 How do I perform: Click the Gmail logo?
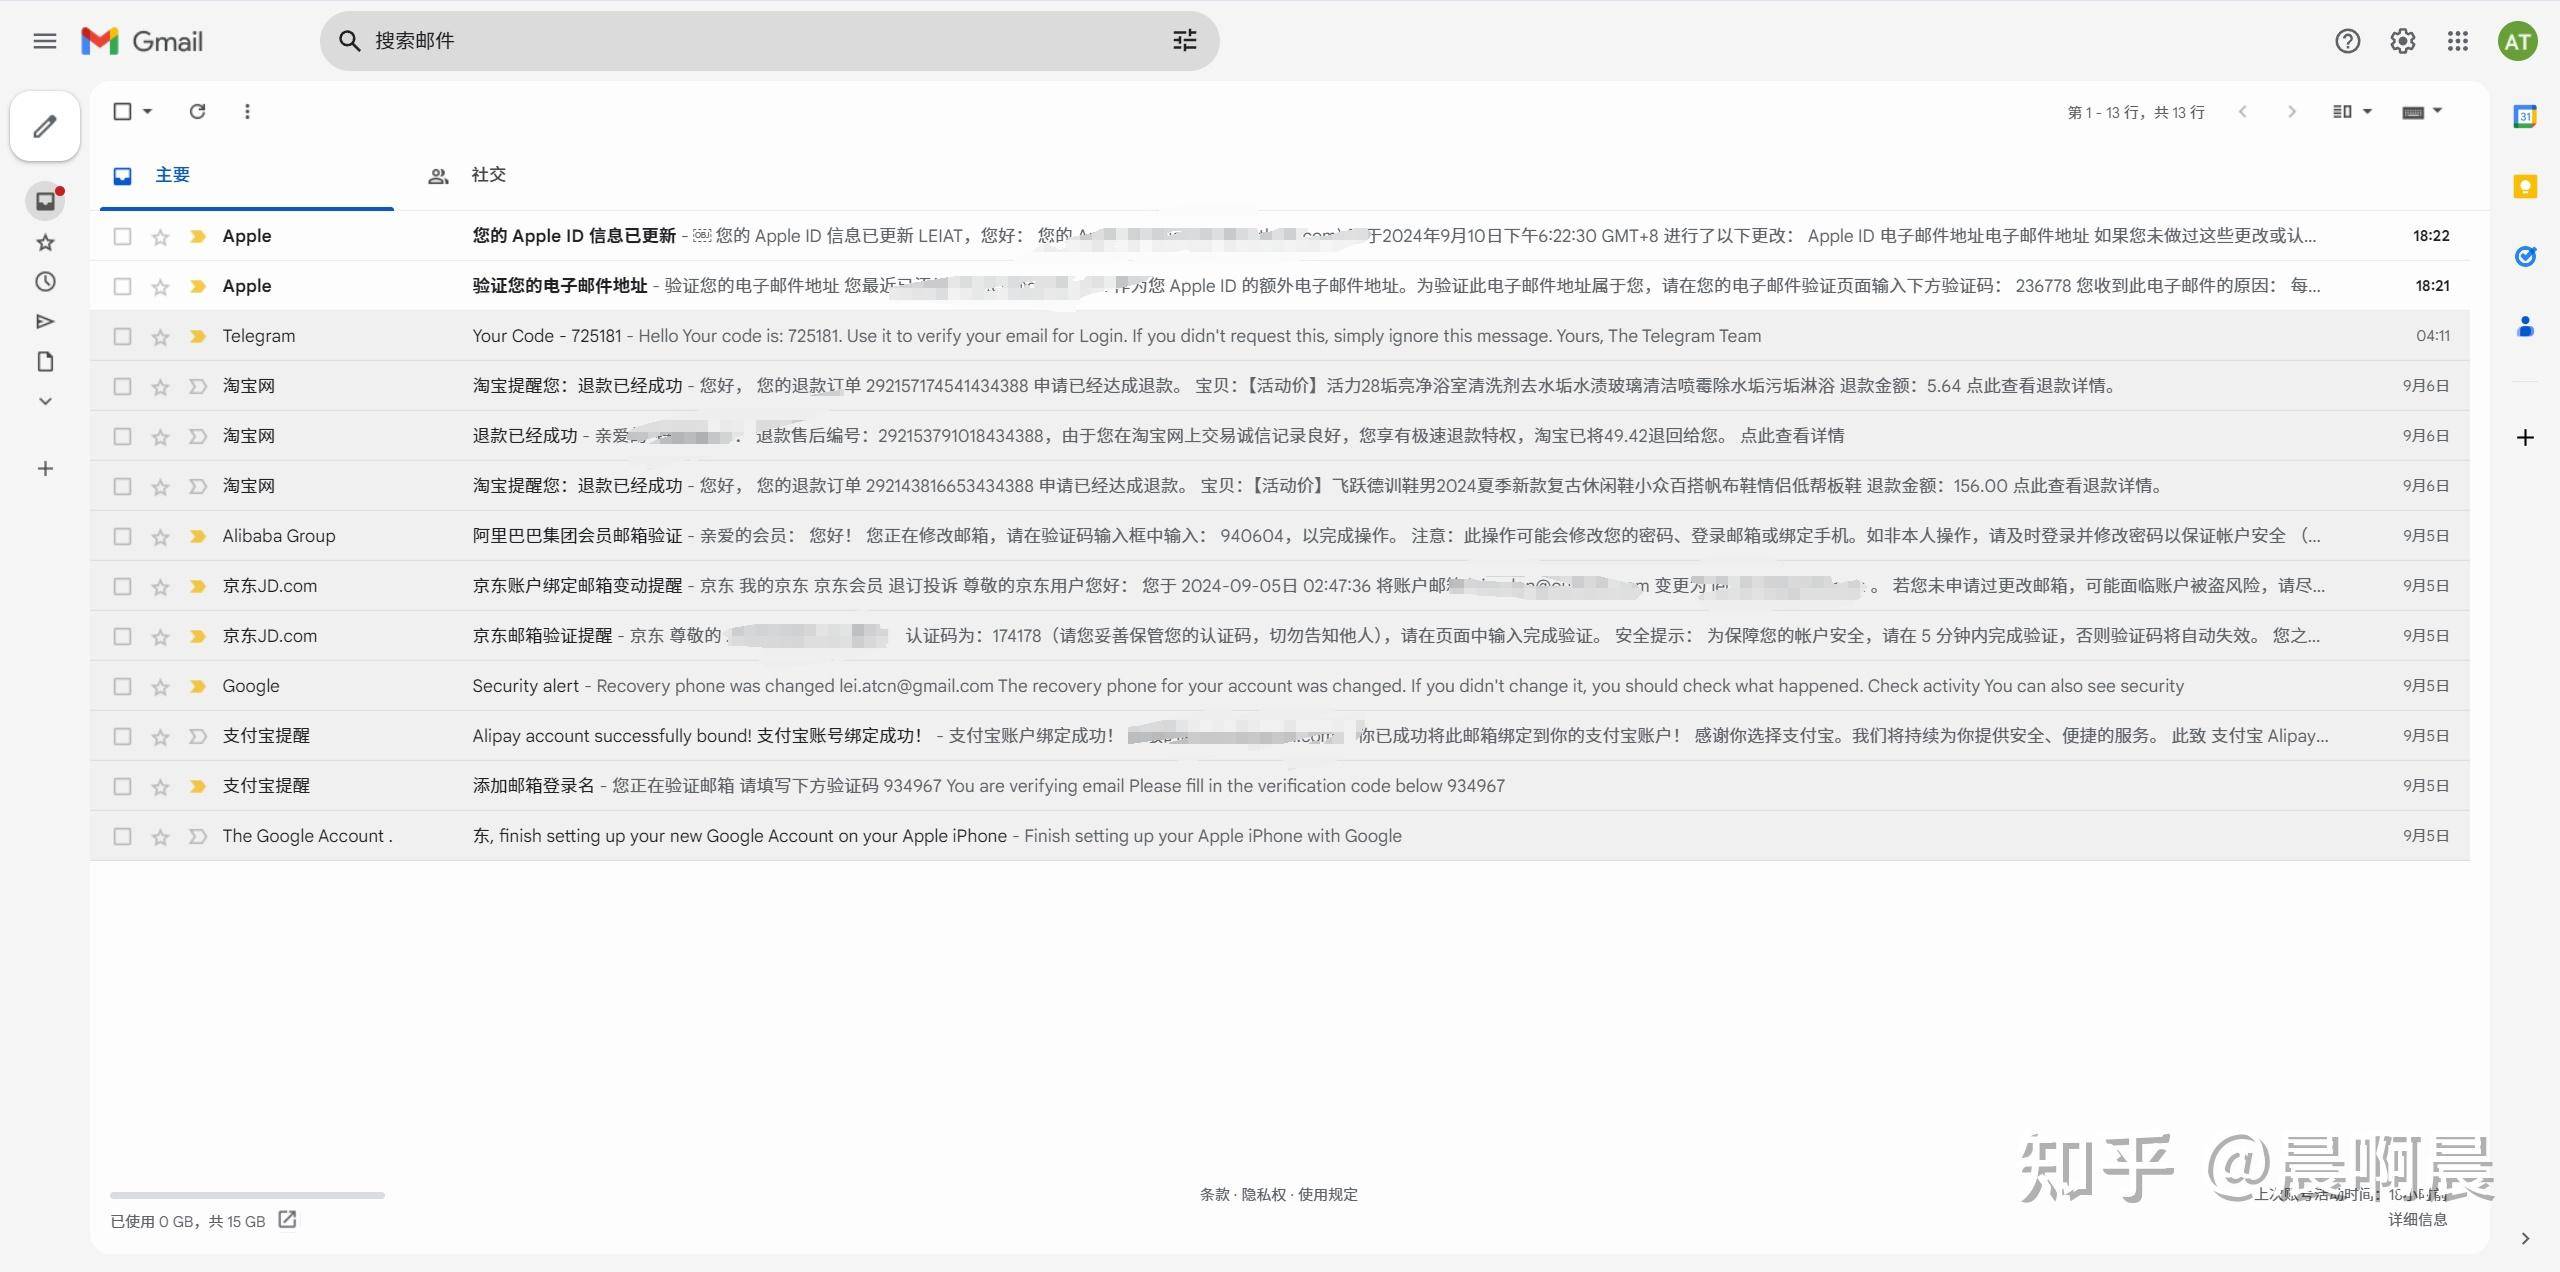tap(142, 41)
